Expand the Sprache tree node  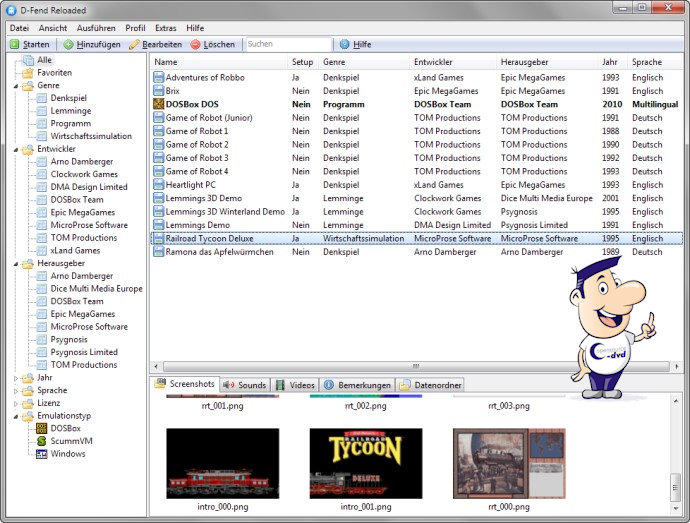click(x=15, y=391)
